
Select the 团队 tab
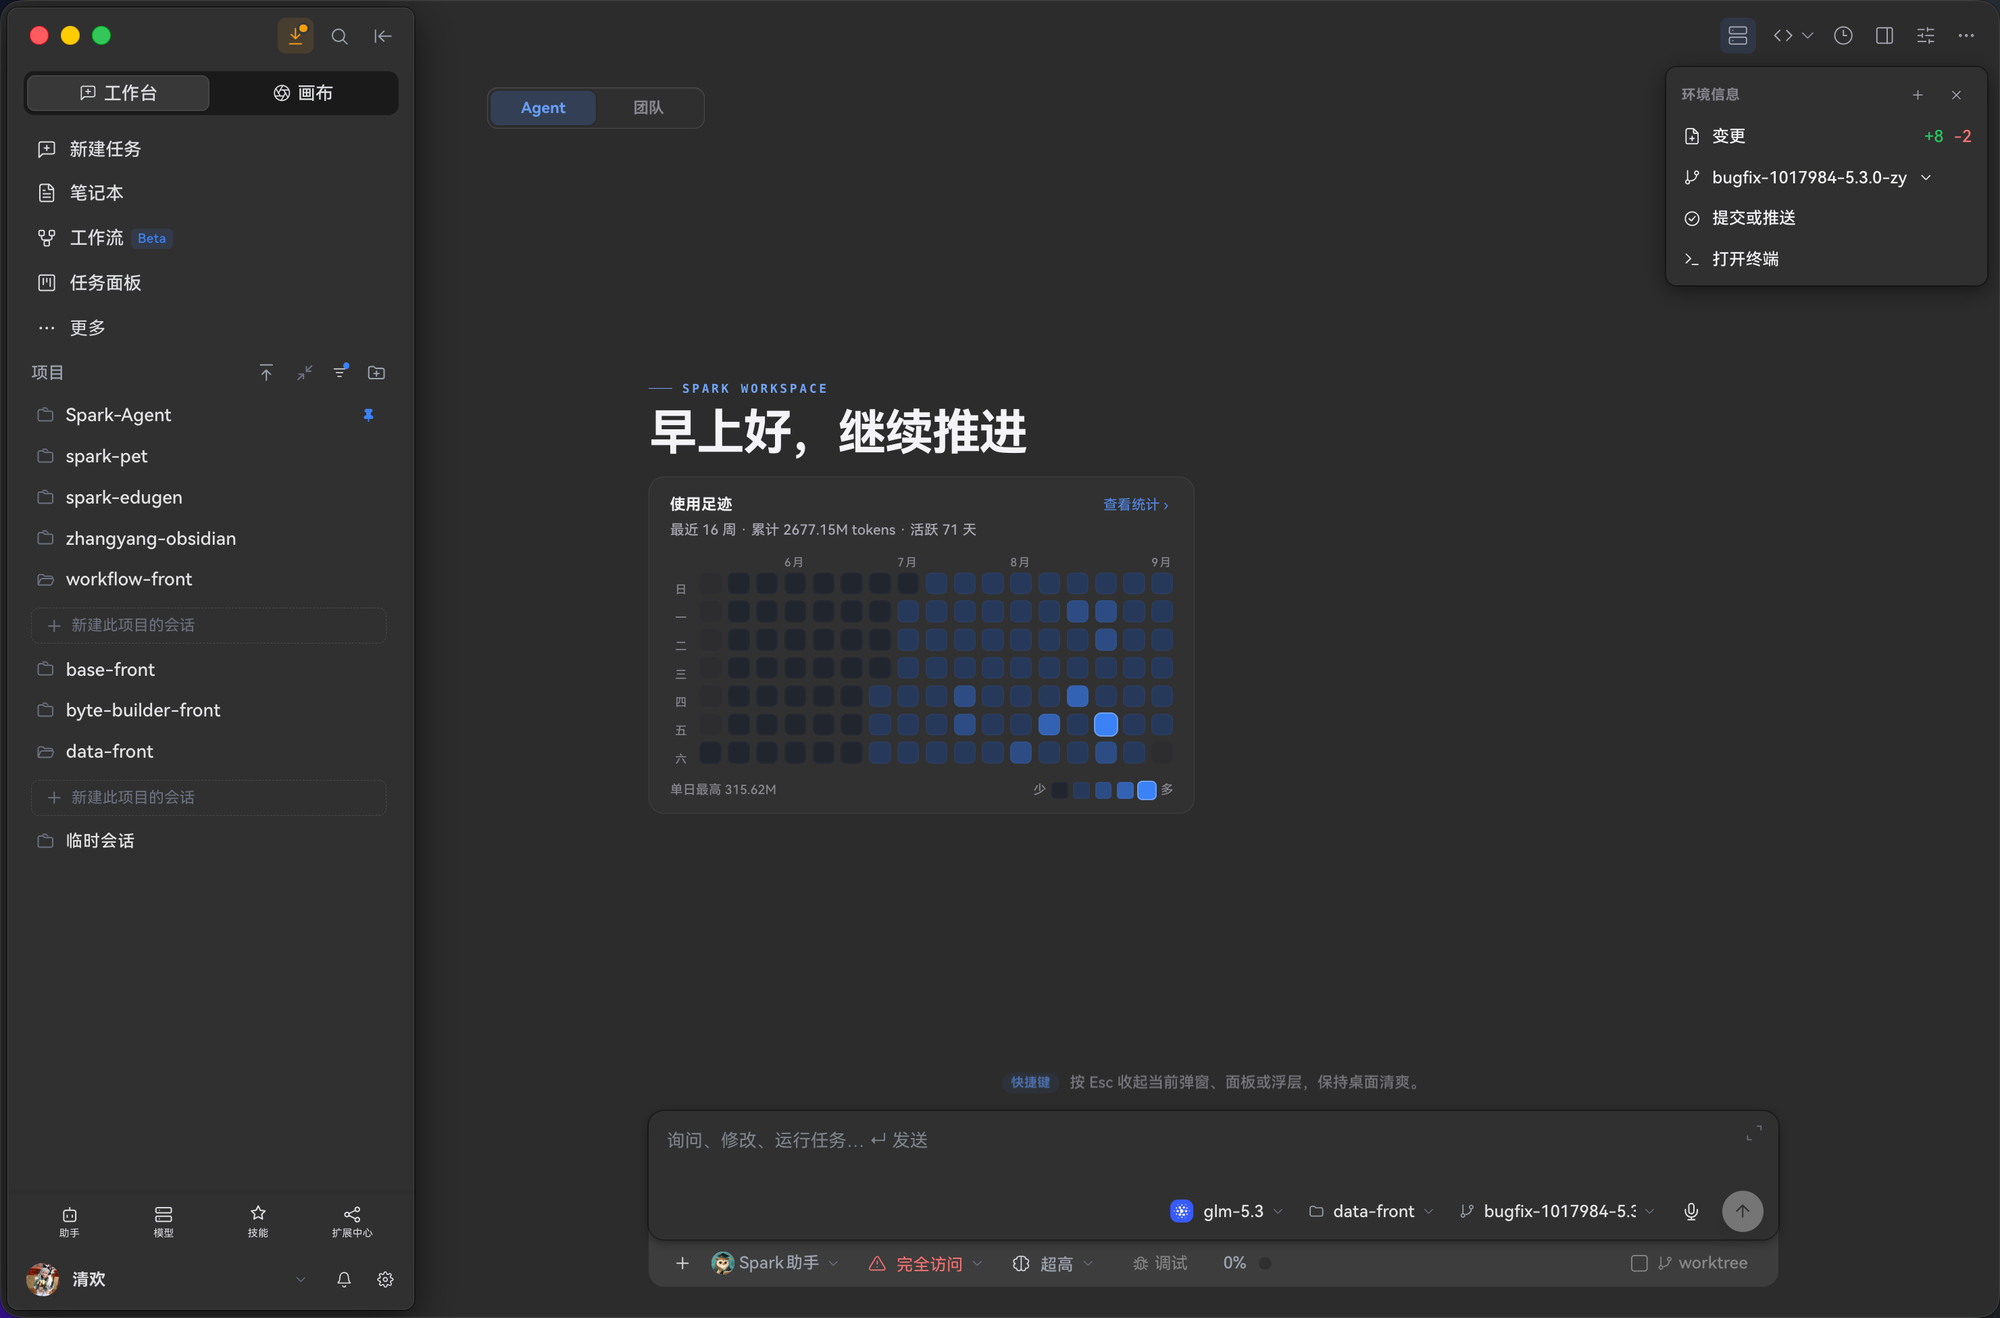tap(648, 107)
